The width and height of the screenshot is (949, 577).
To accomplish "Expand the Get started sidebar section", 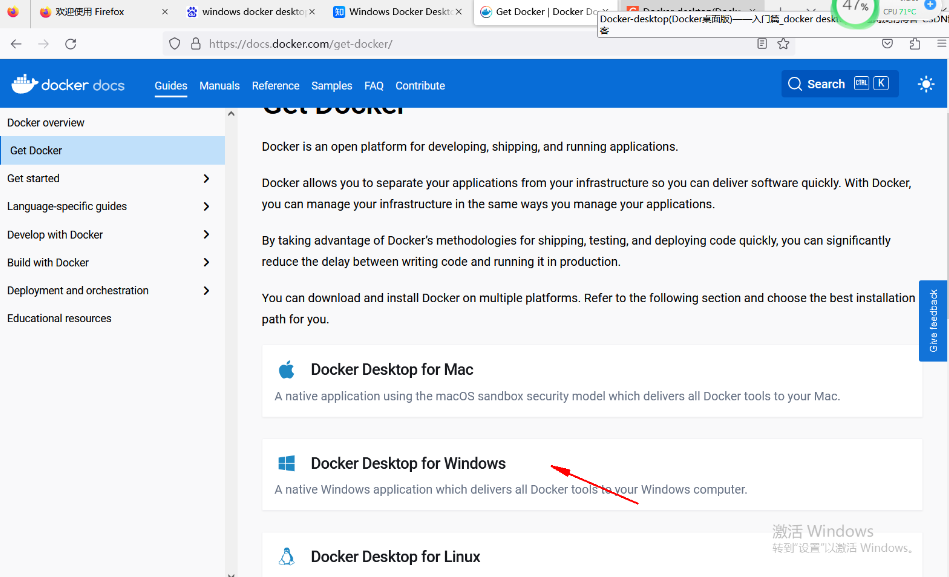I will pyautogui.click(x=206, y=179).
